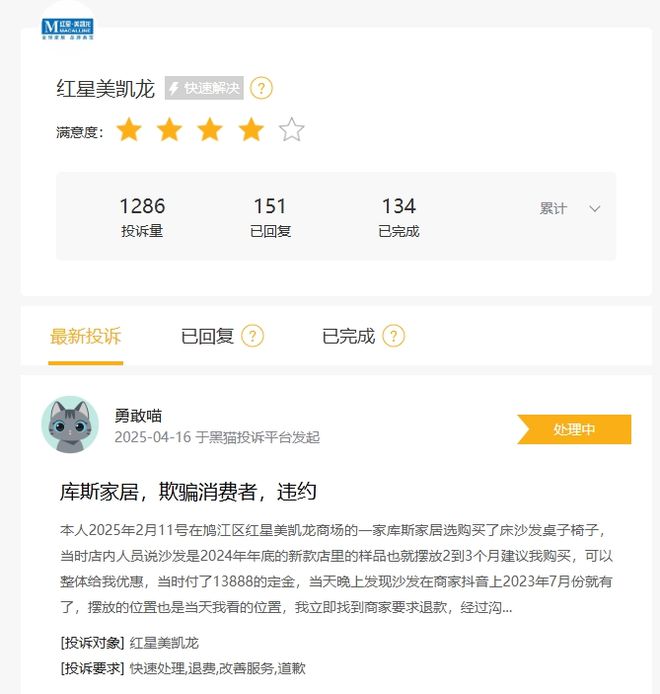Open help icon beside 快速解决 badge
The image size is (660, 694).
tap(261, 88)
